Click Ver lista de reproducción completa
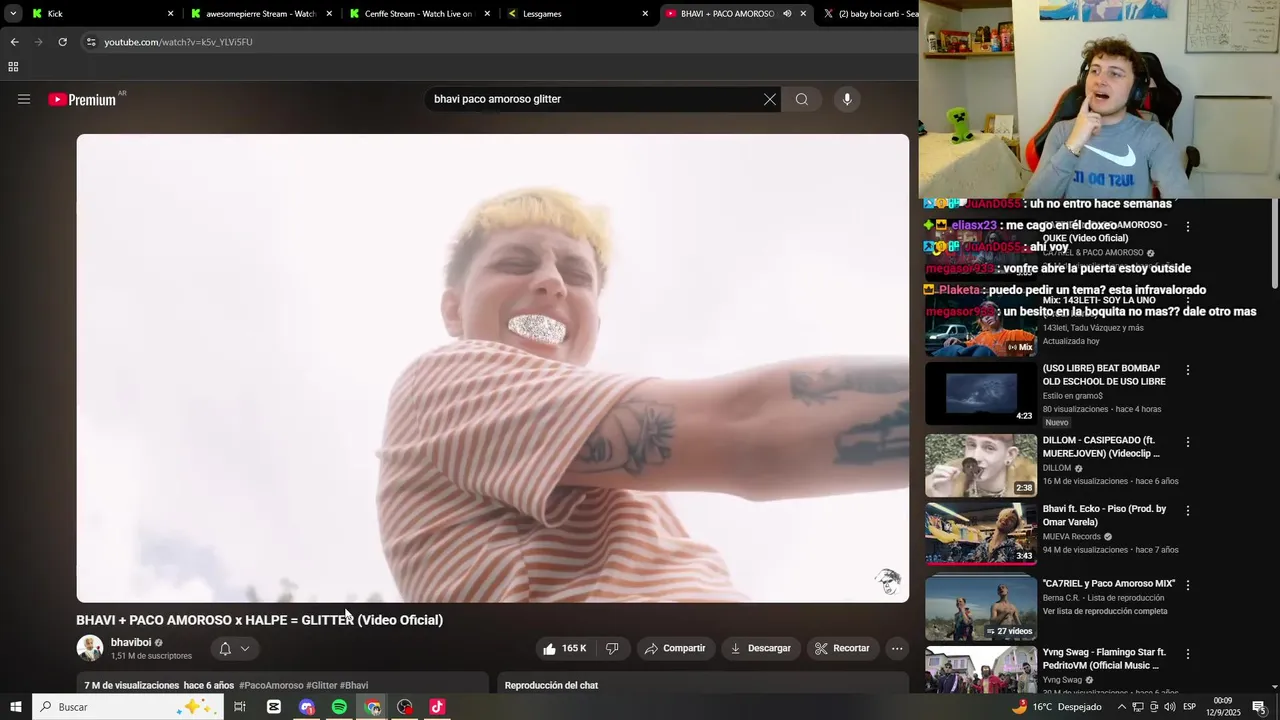1280x720 pixels. (x=1105, y=611)
